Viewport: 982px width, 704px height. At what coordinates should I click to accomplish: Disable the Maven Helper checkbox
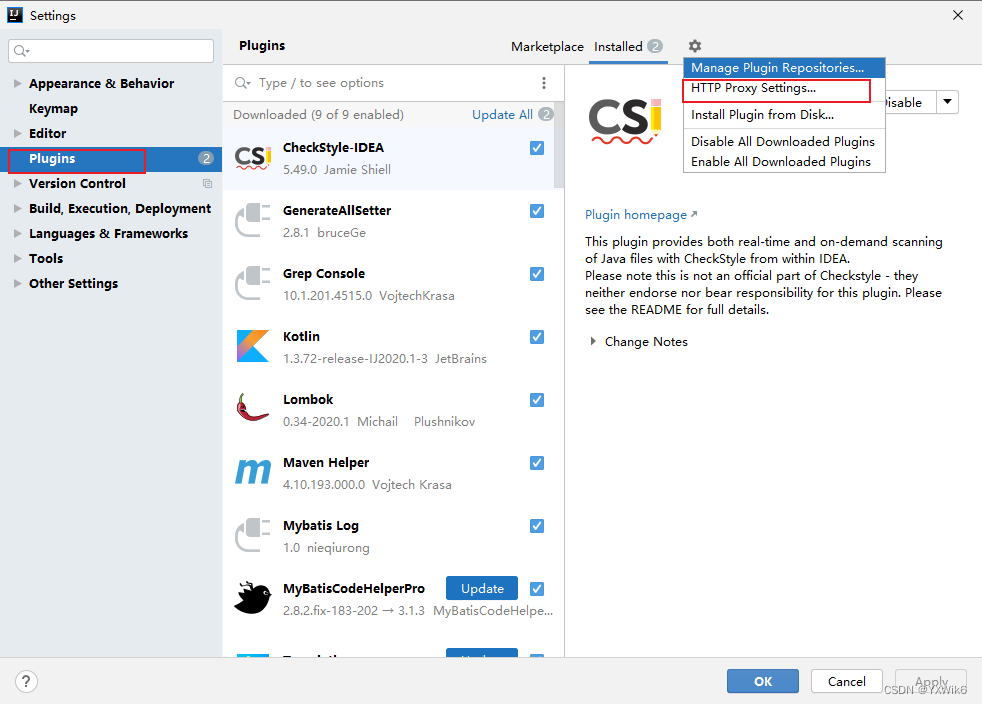[537, 463]
